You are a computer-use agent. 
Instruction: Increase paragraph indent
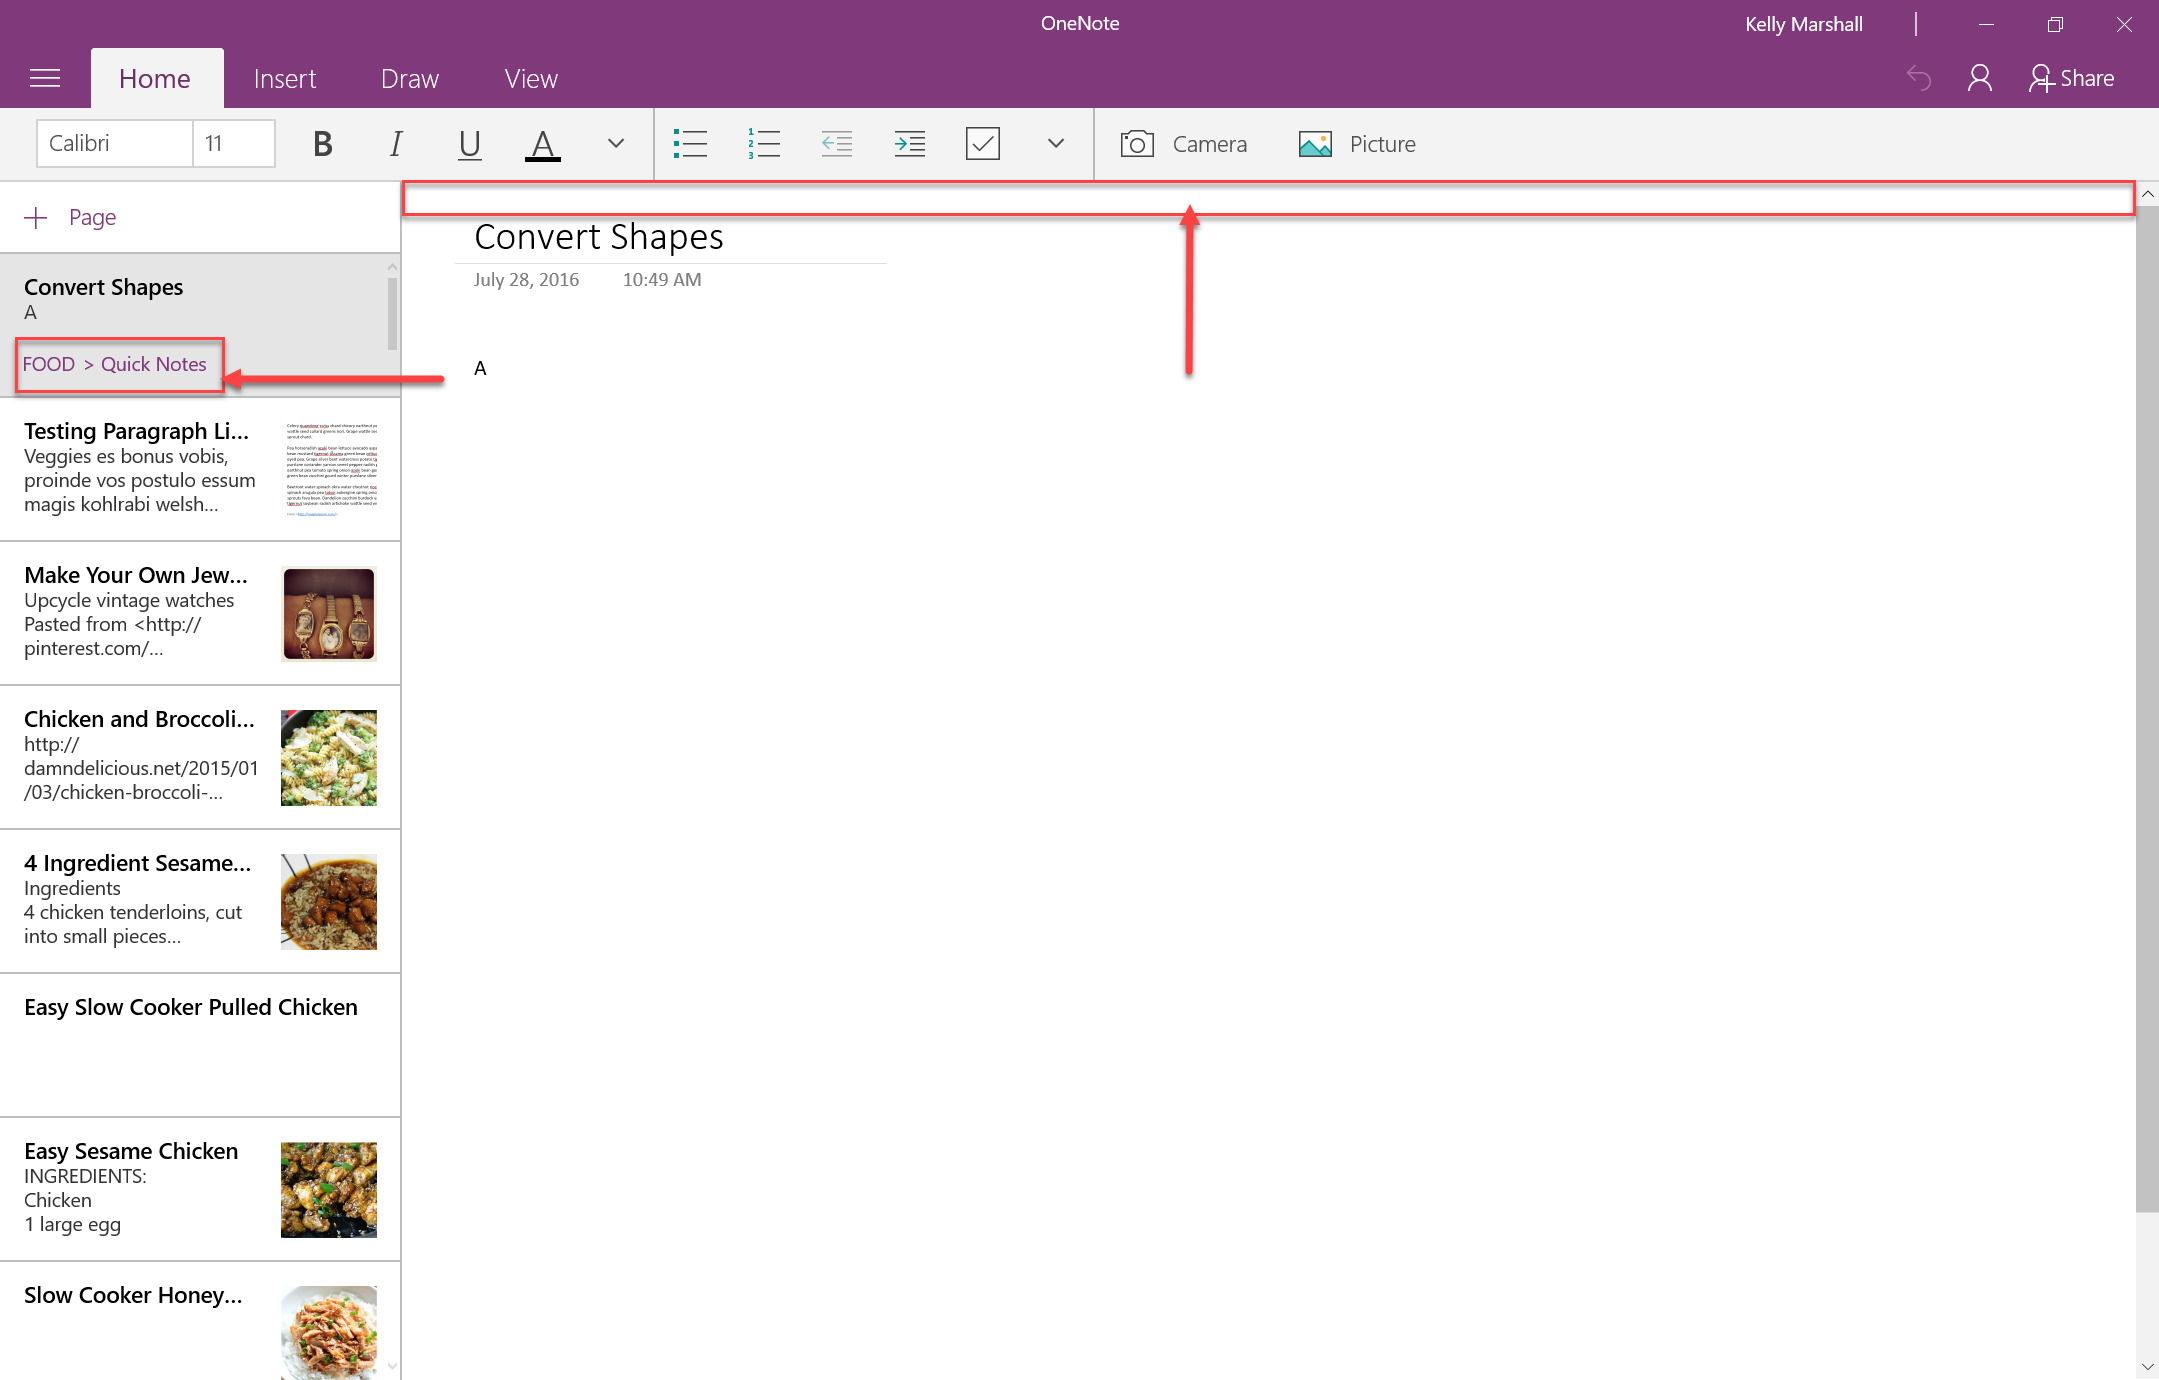tap(910, 143)
